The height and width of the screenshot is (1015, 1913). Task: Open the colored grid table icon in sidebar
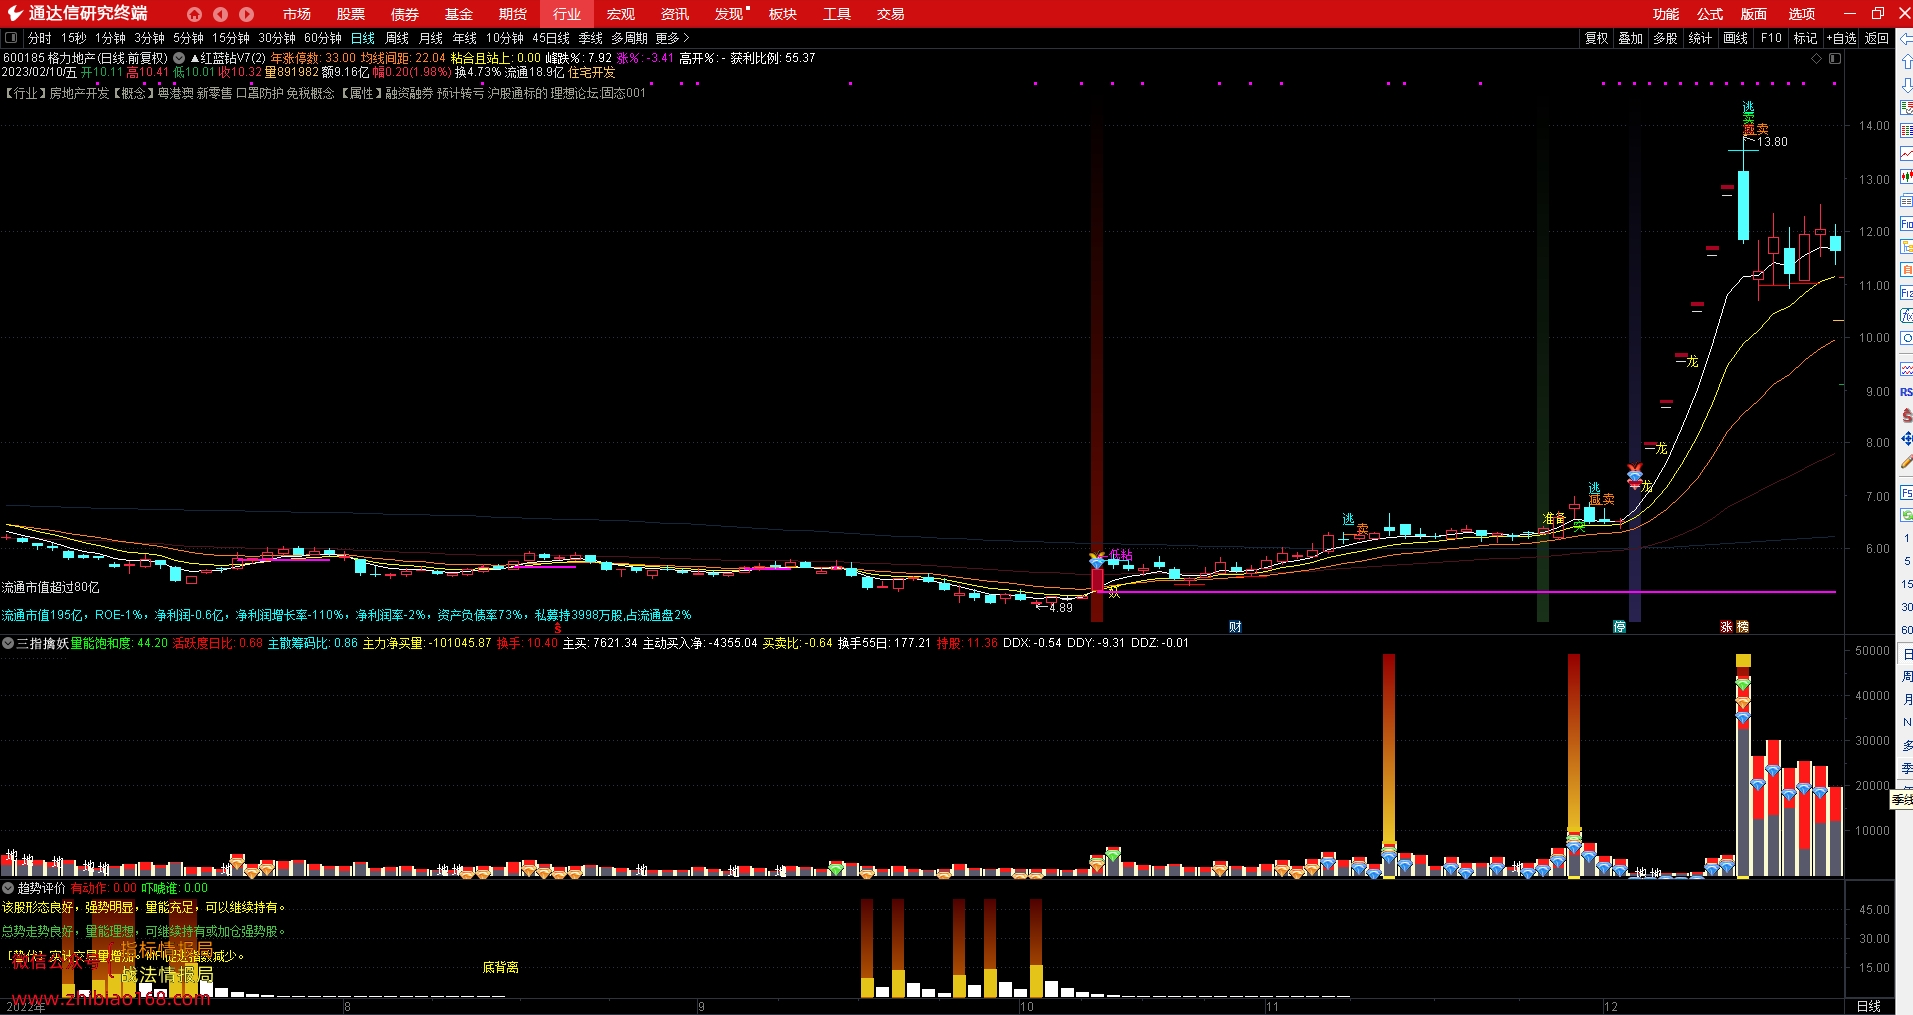[x=1906, y=131]
